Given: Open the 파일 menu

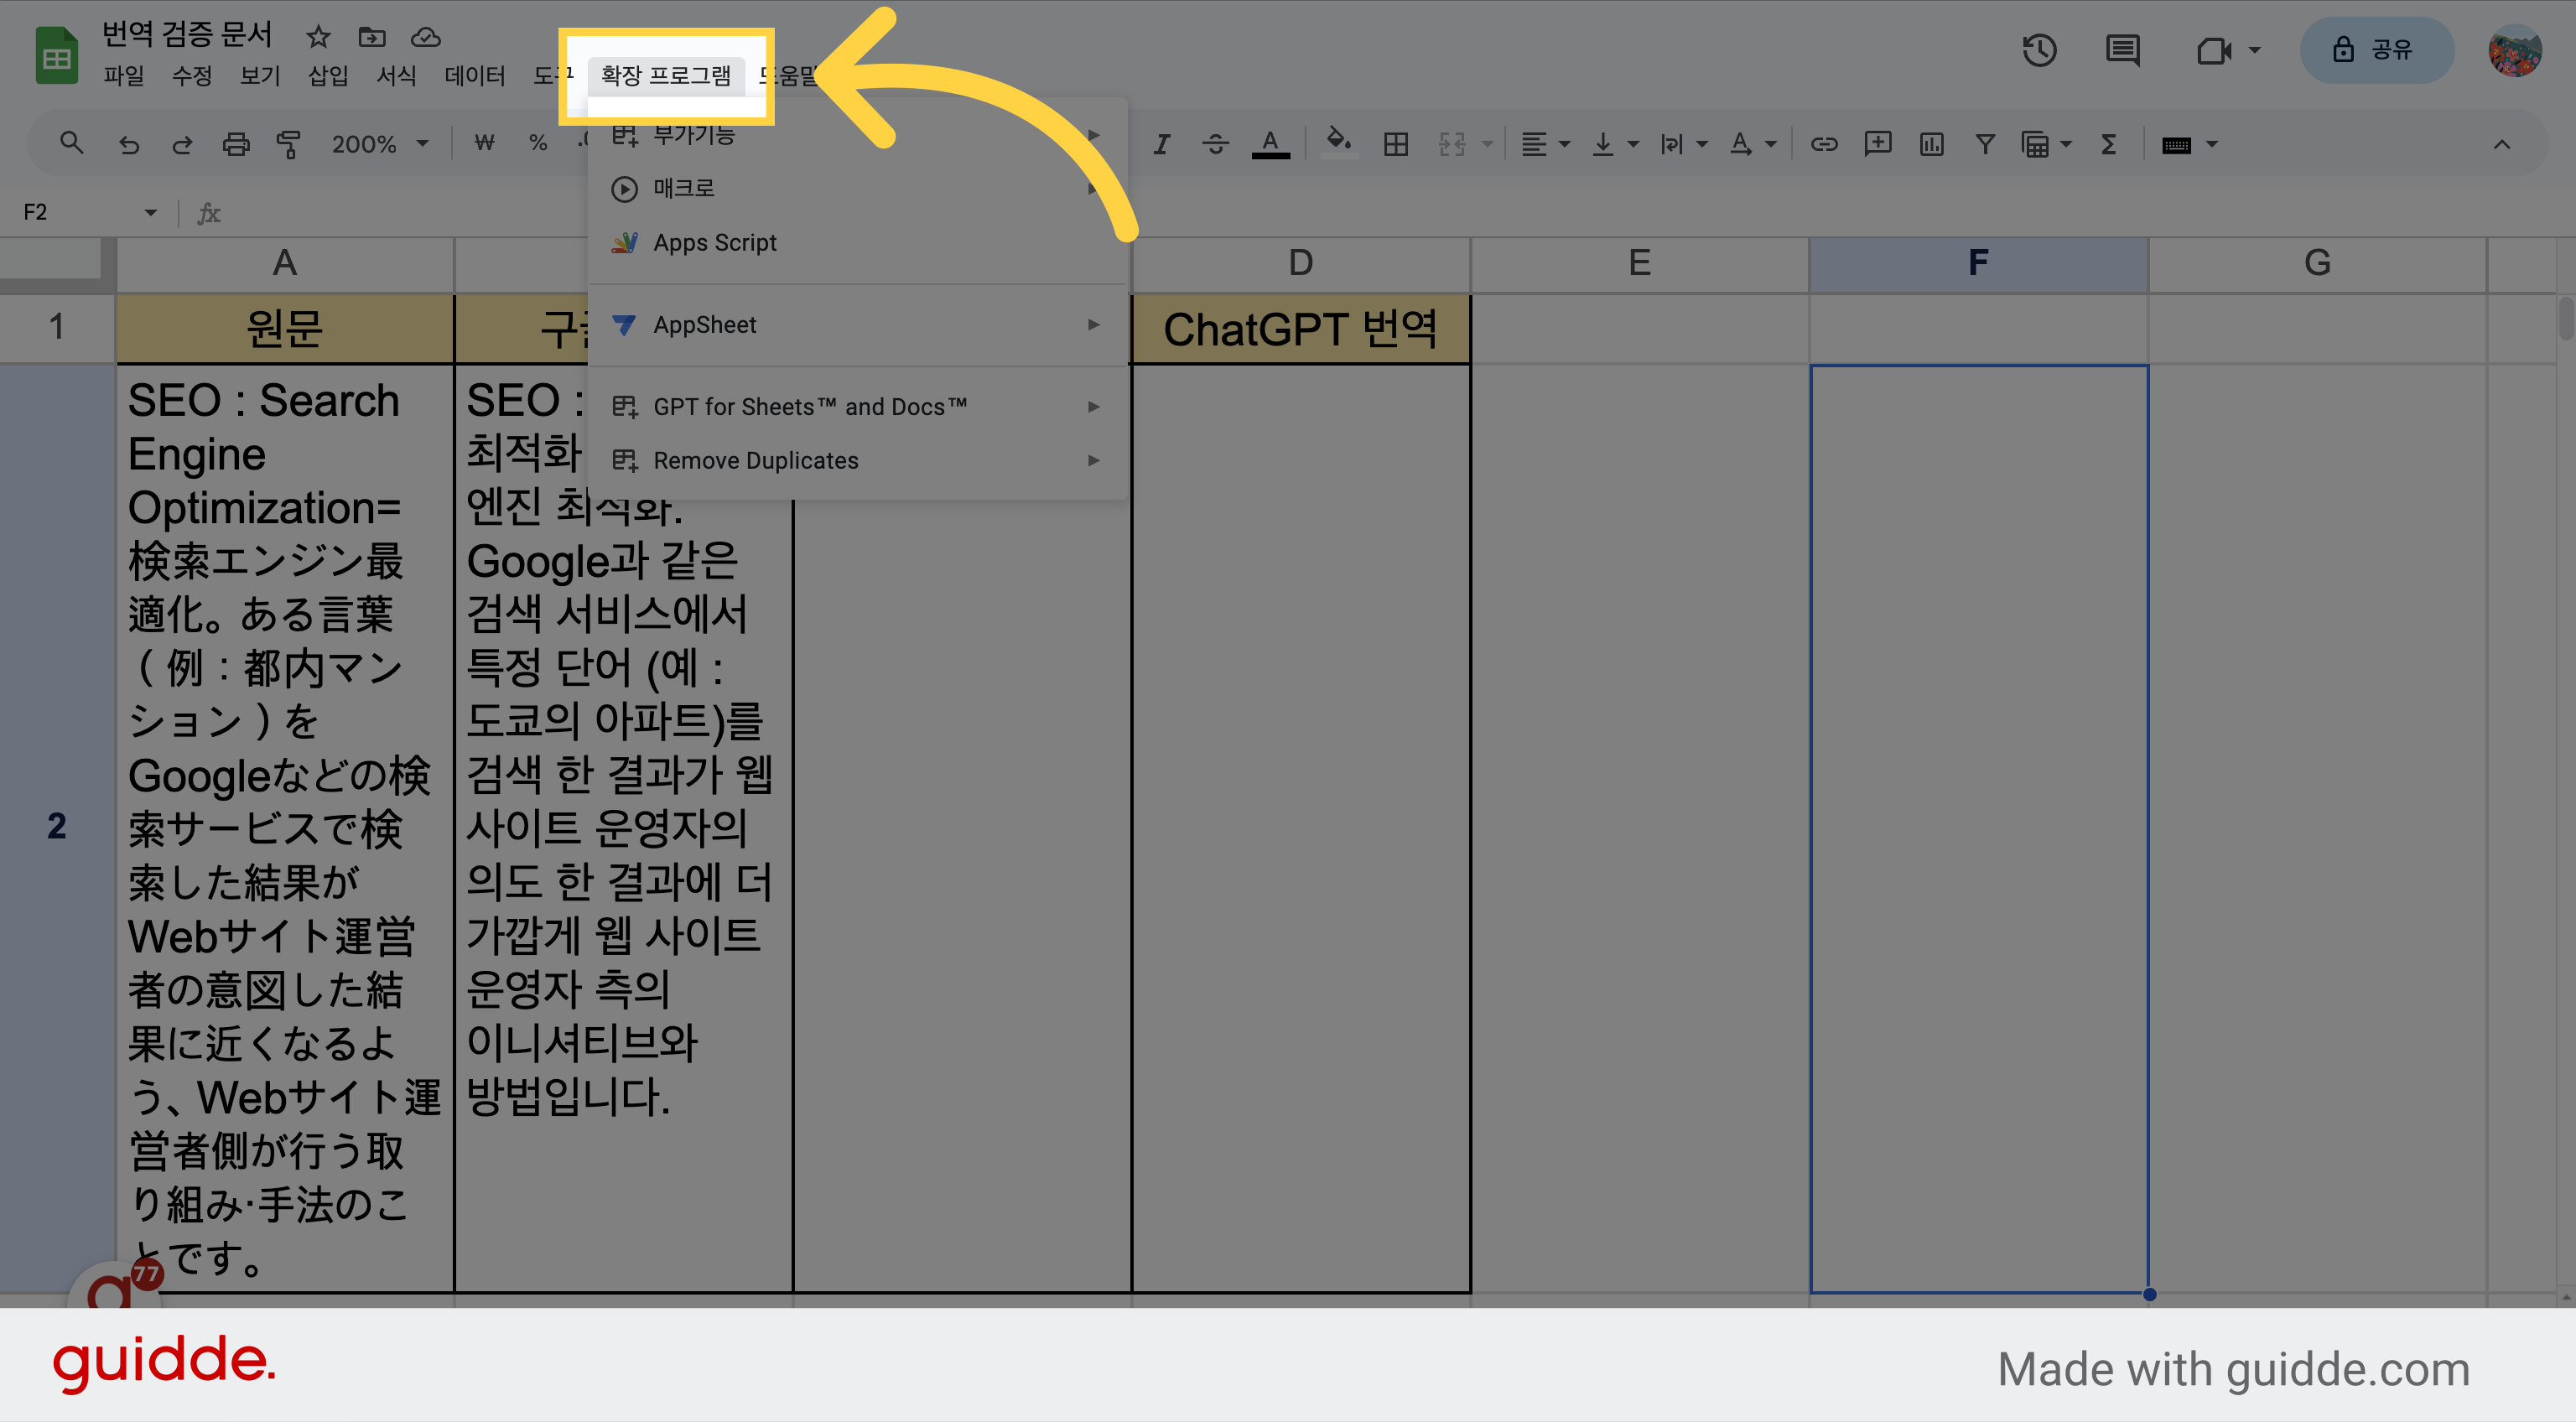Looking at the screenshot, I should 124,76.
